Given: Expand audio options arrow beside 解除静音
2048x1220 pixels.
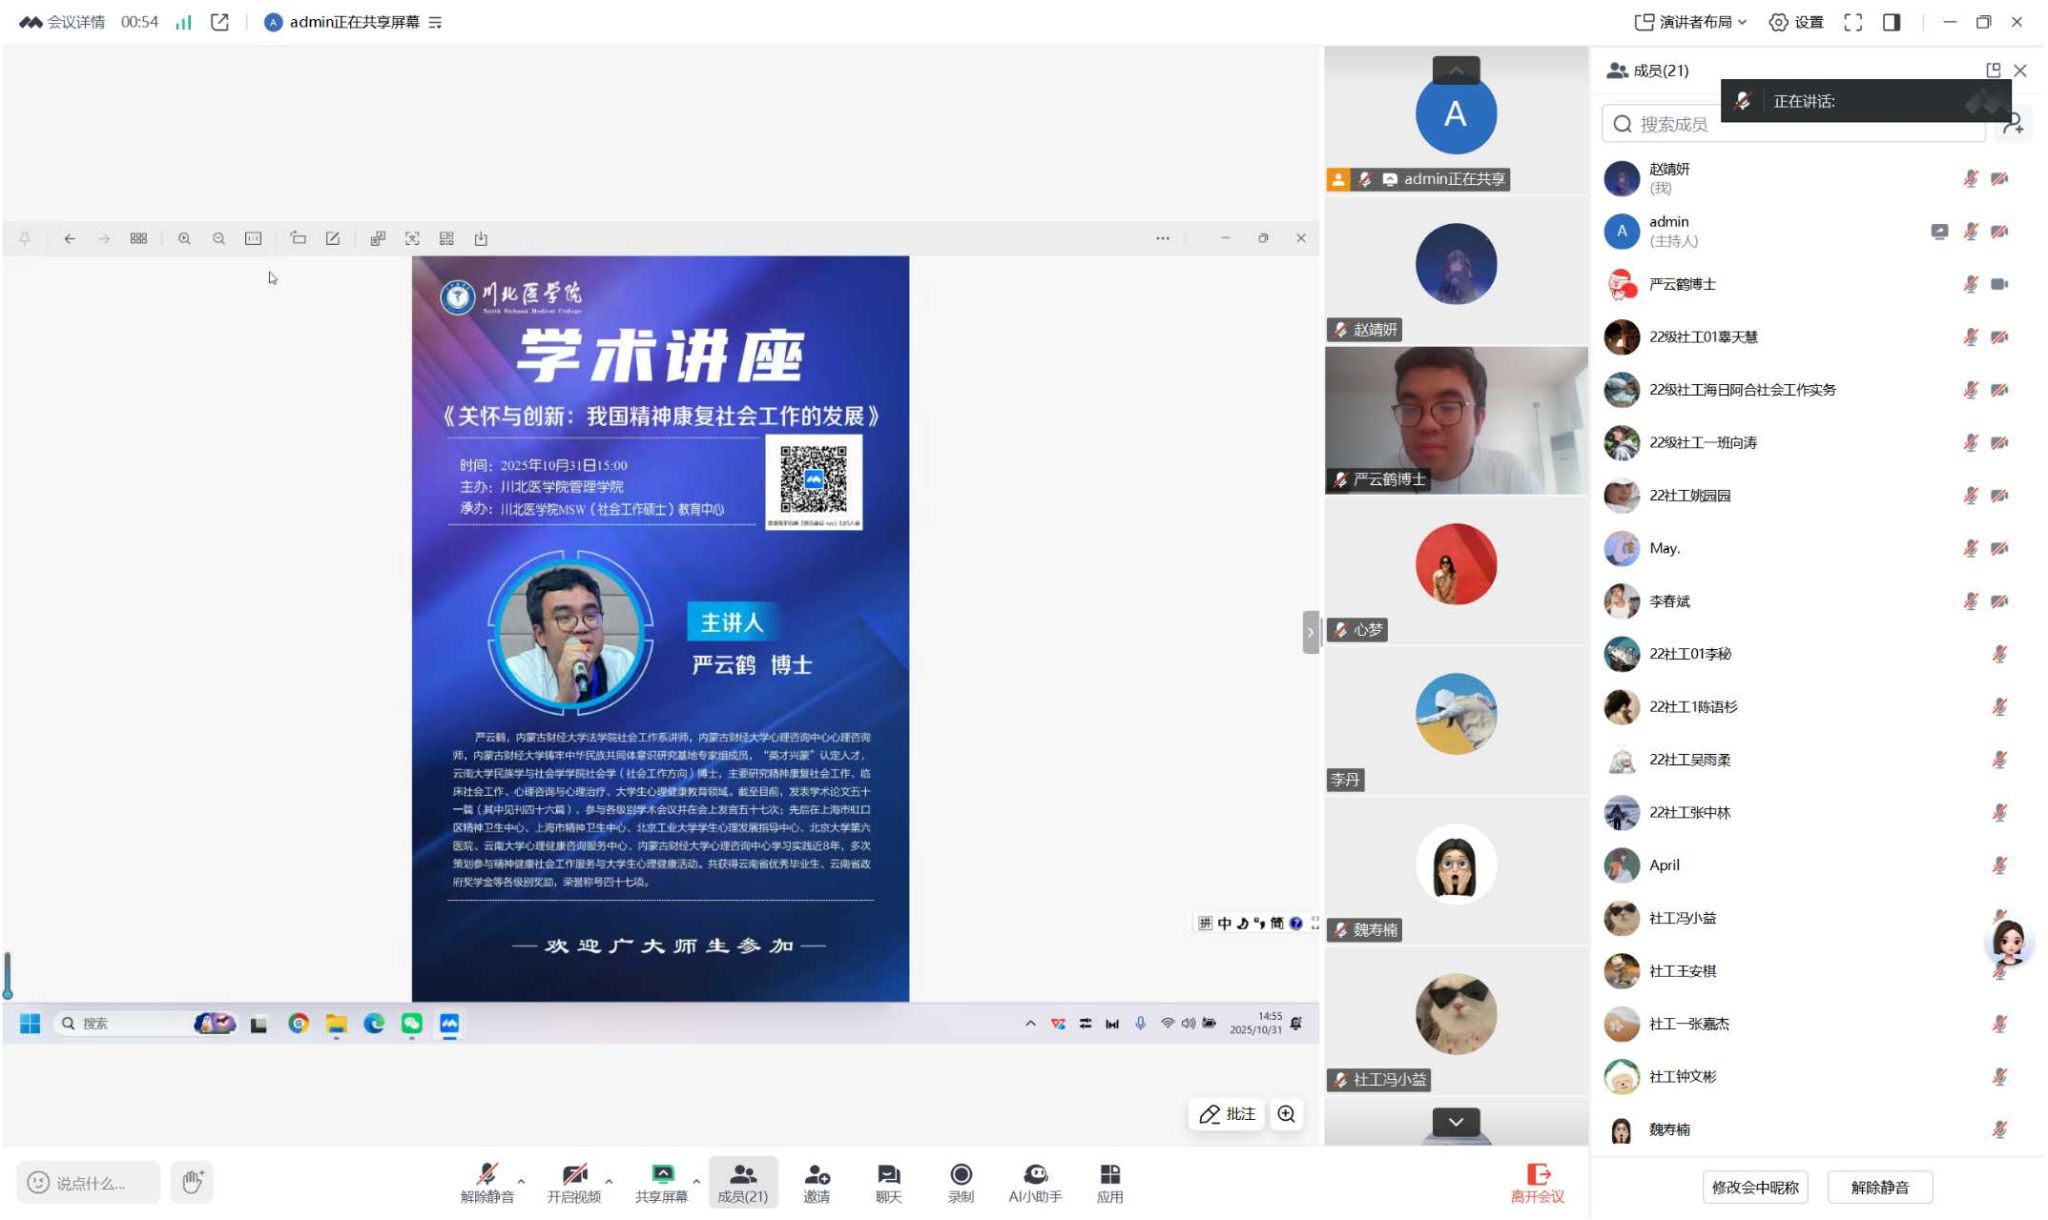Looking at the screenshot, I should pyautogui.click(x=521, y=1181).
